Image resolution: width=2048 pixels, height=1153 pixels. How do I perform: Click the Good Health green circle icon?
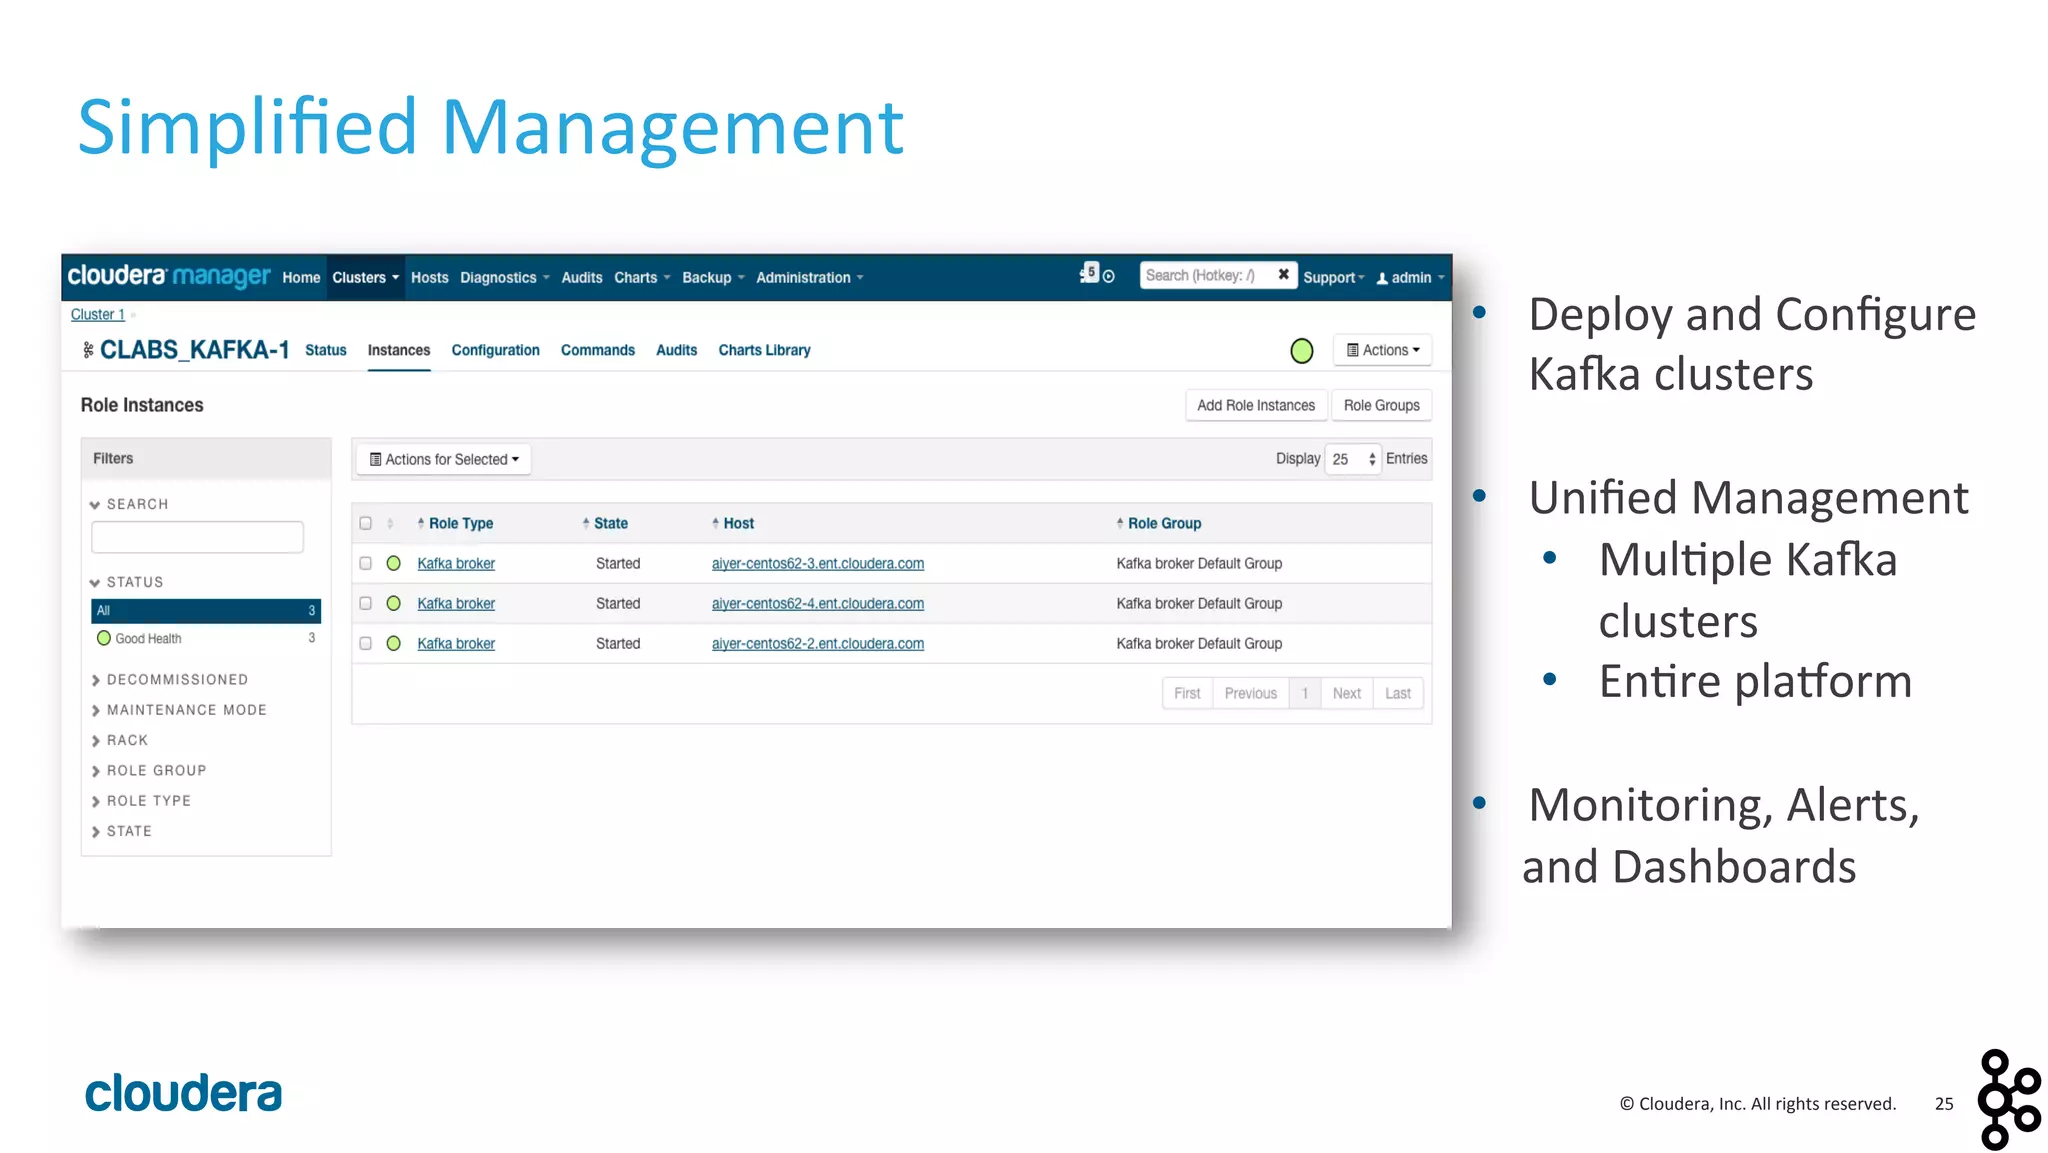click(x=104, y=638)
